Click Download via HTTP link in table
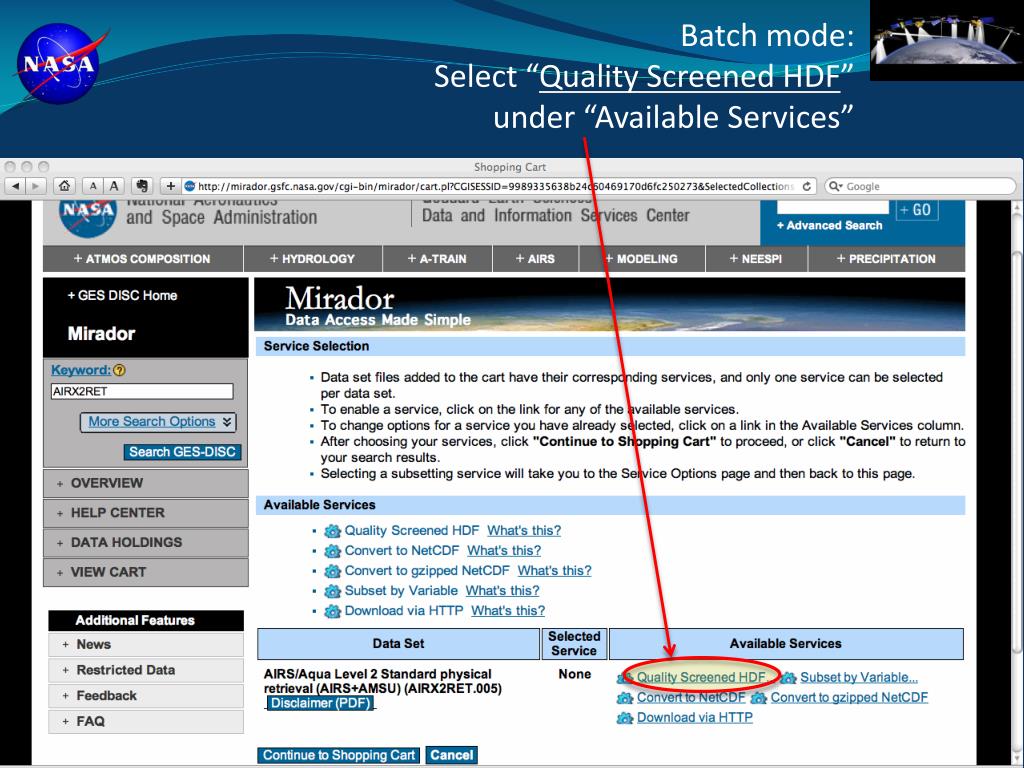The height and width of the screenshot is (768, 1024). point(695,718)
